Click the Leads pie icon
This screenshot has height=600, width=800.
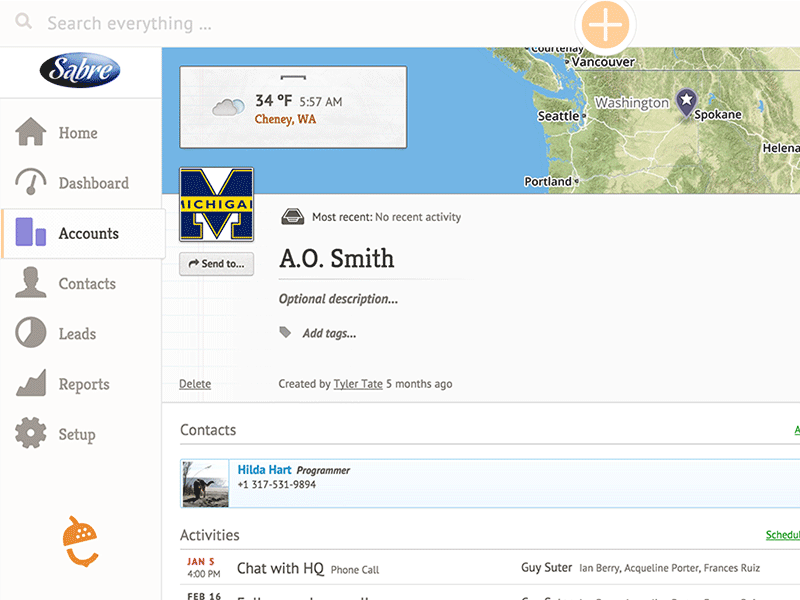pos(31,332)
